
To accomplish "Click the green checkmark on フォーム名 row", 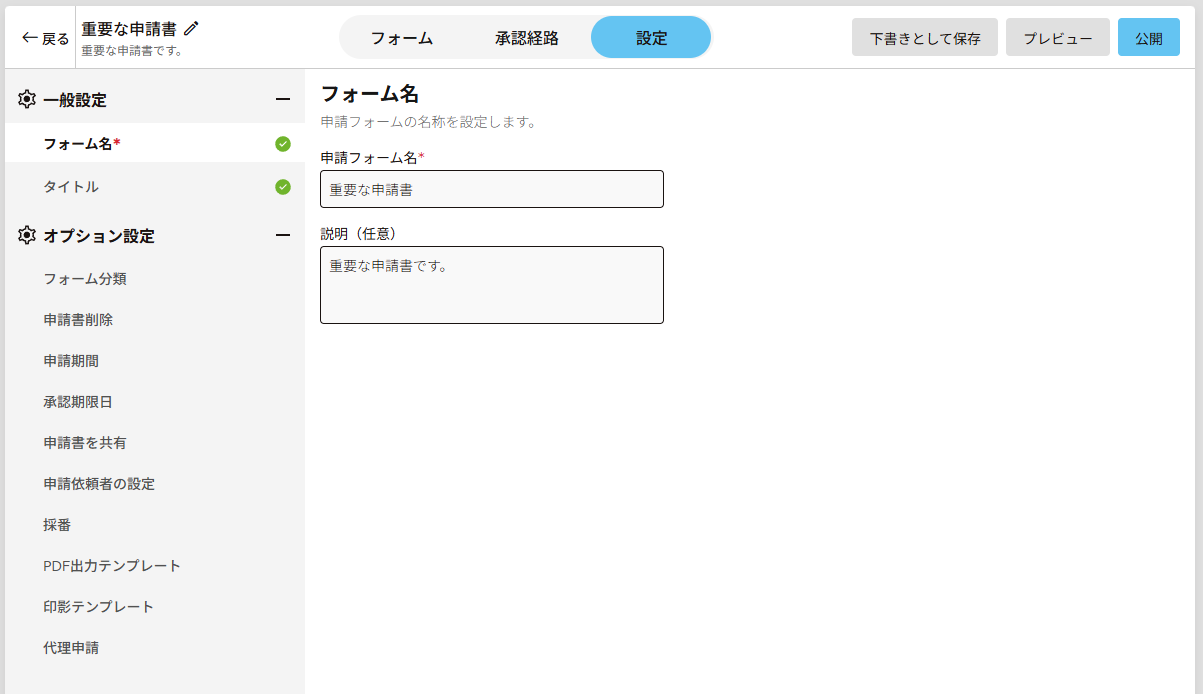I will tap(283, 144).
